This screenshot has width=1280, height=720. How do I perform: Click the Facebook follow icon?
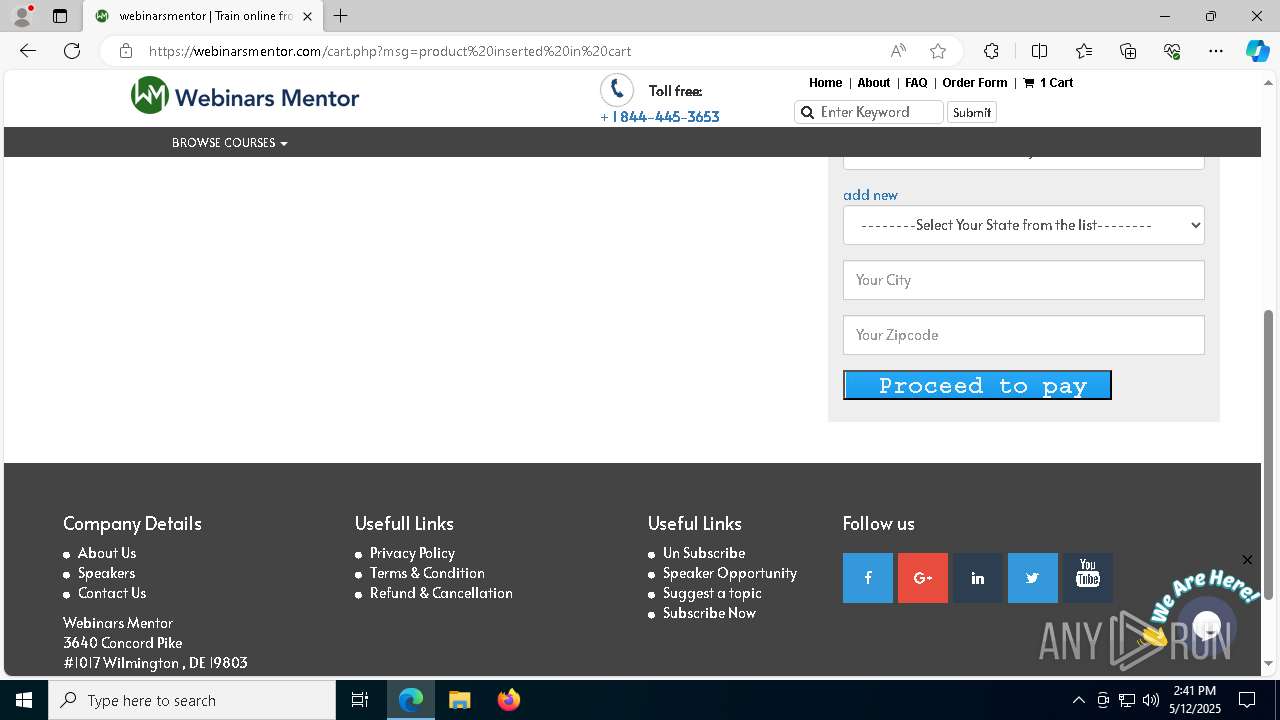(867, 578)
